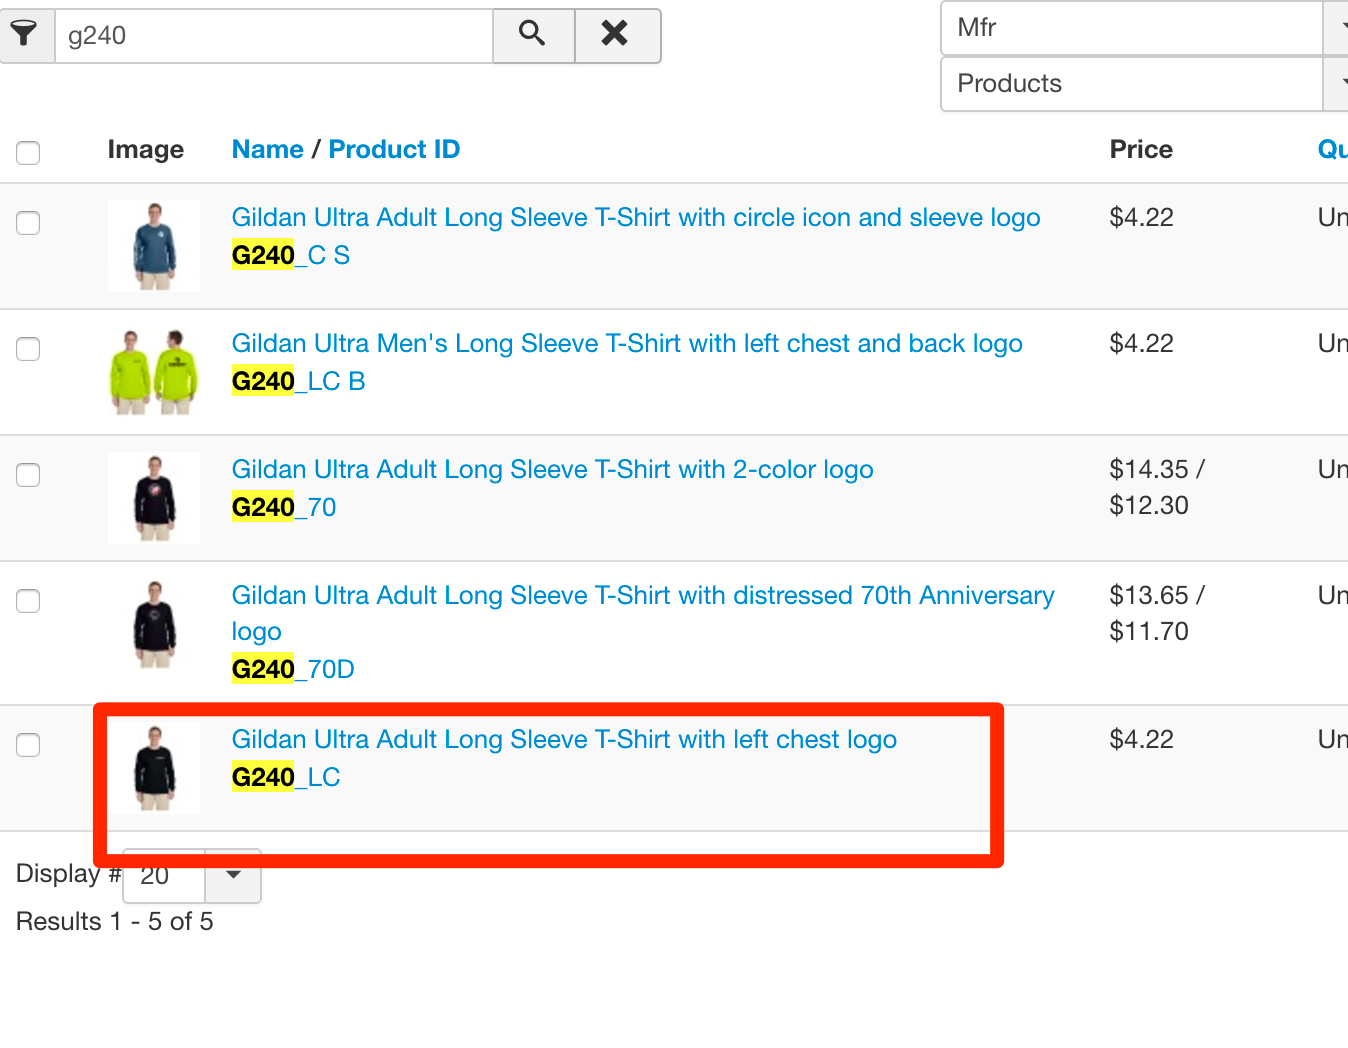This screenshot has width=1348, height=1048.
Task: Open the Display # count dropdown
Action: pos(232,876)
